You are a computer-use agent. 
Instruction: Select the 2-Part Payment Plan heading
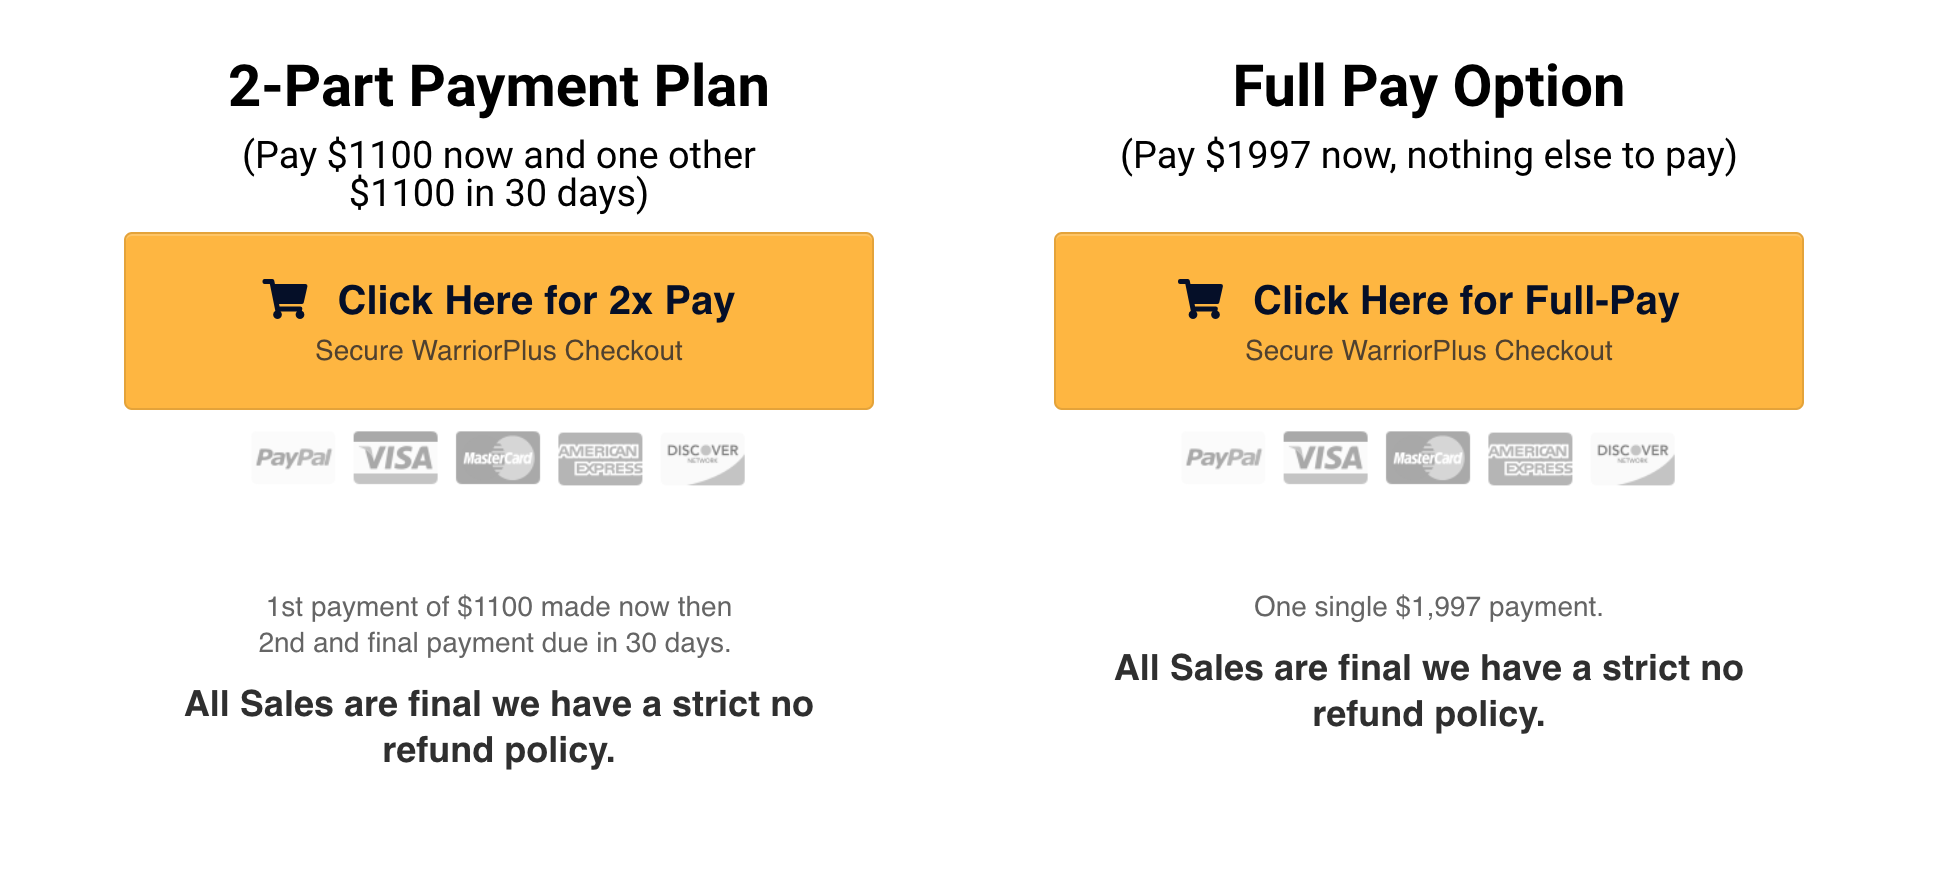click(x=499, y=87)
